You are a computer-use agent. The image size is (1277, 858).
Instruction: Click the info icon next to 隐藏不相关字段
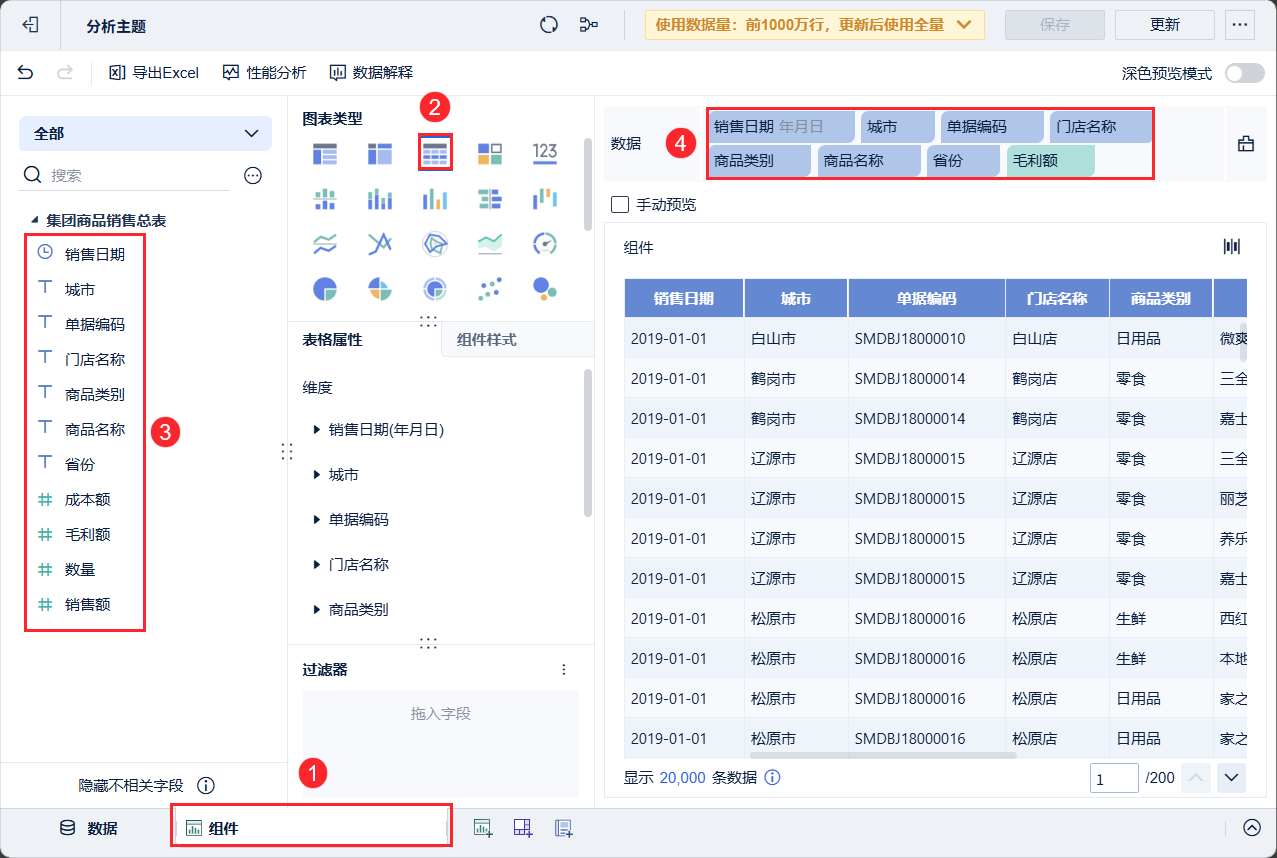point(206,786)
